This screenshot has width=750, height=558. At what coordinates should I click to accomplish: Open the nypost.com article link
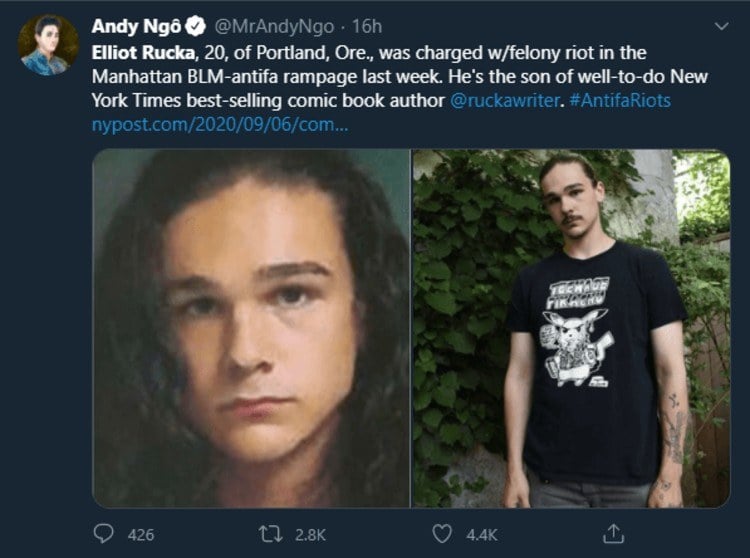tap(220, 124)
